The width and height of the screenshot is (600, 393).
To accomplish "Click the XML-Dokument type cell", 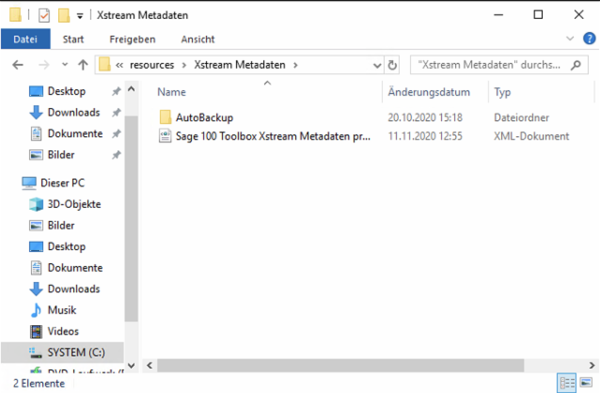I will click(x=531, y=136).
